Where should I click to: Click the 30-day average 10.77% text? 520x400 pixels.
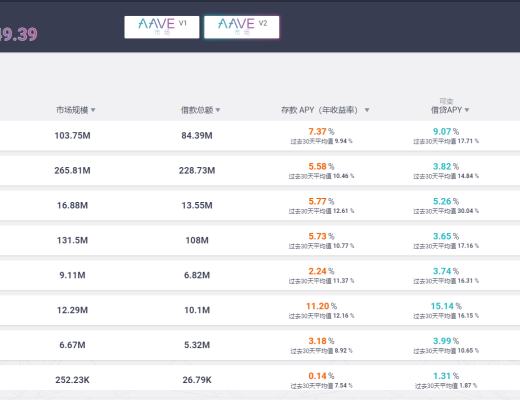[321, 246]
